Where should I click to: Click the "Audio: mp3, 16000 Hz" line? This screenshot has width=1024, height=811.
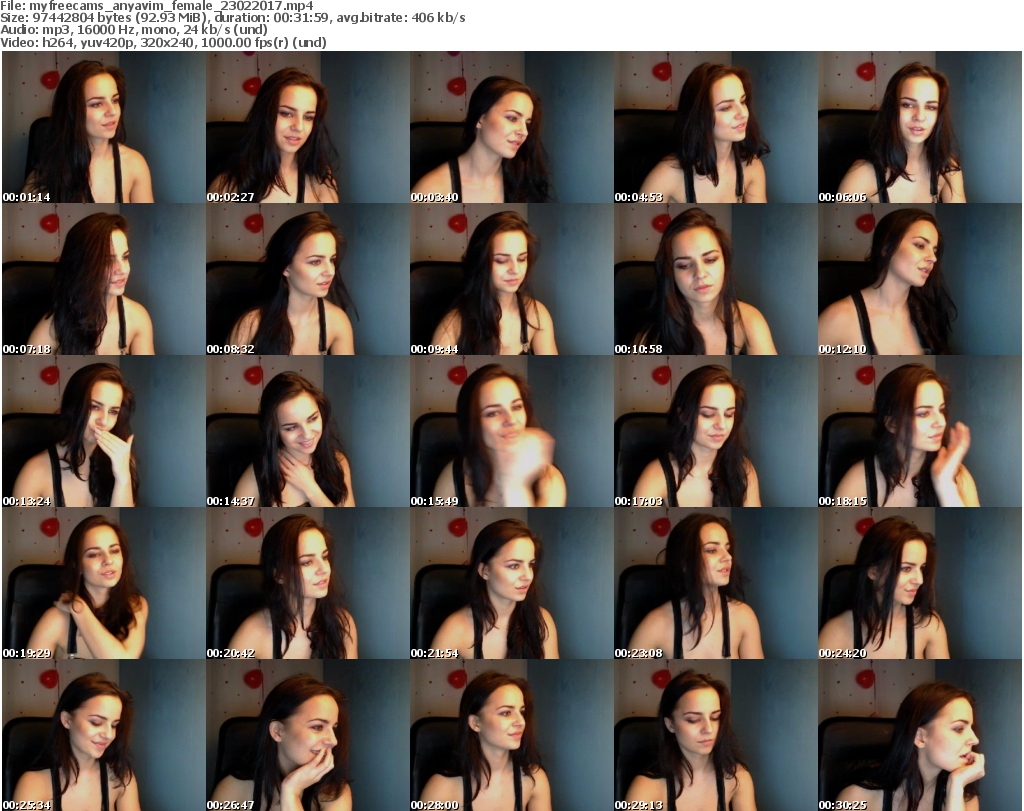[x=134, y=30]
